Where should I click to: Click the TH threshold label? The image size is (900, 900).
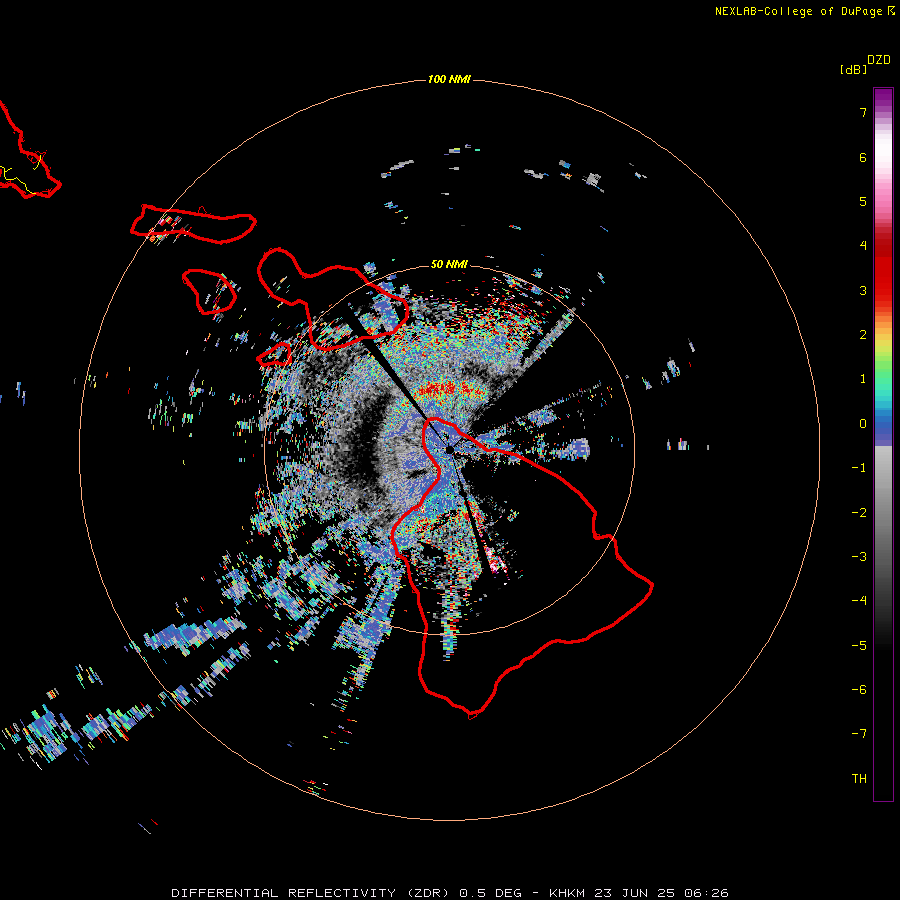coord(859,779)
